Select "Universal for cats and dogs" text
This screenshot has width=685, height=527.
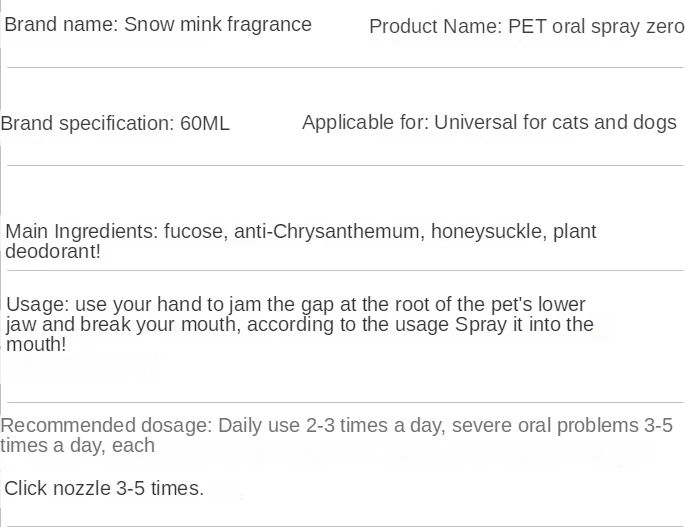click(555, 123)
